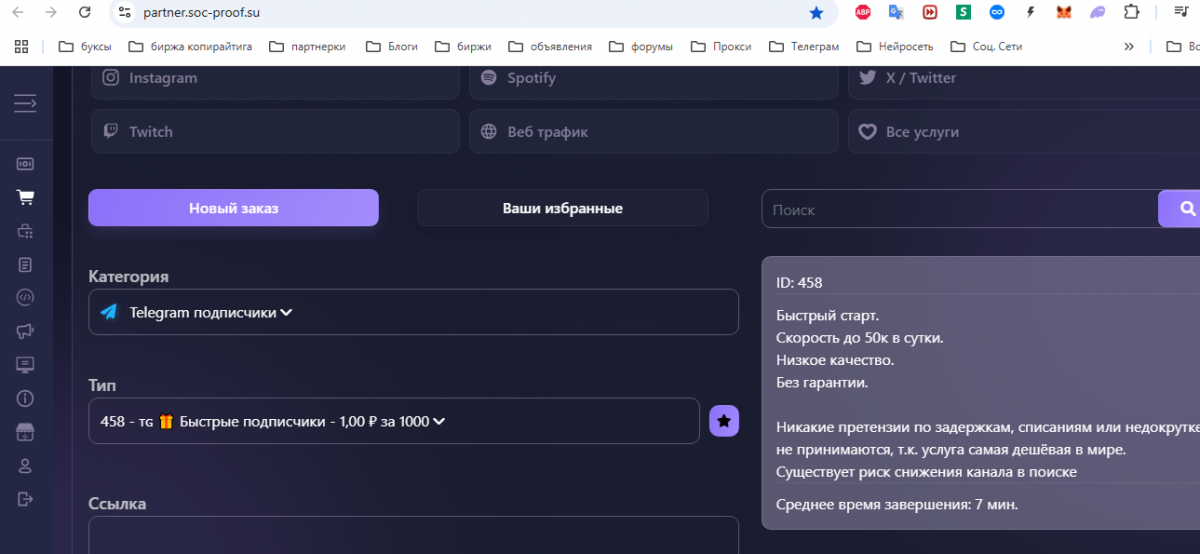
Task: Open the MetaMask fox extension
Action: [1064, 13]
